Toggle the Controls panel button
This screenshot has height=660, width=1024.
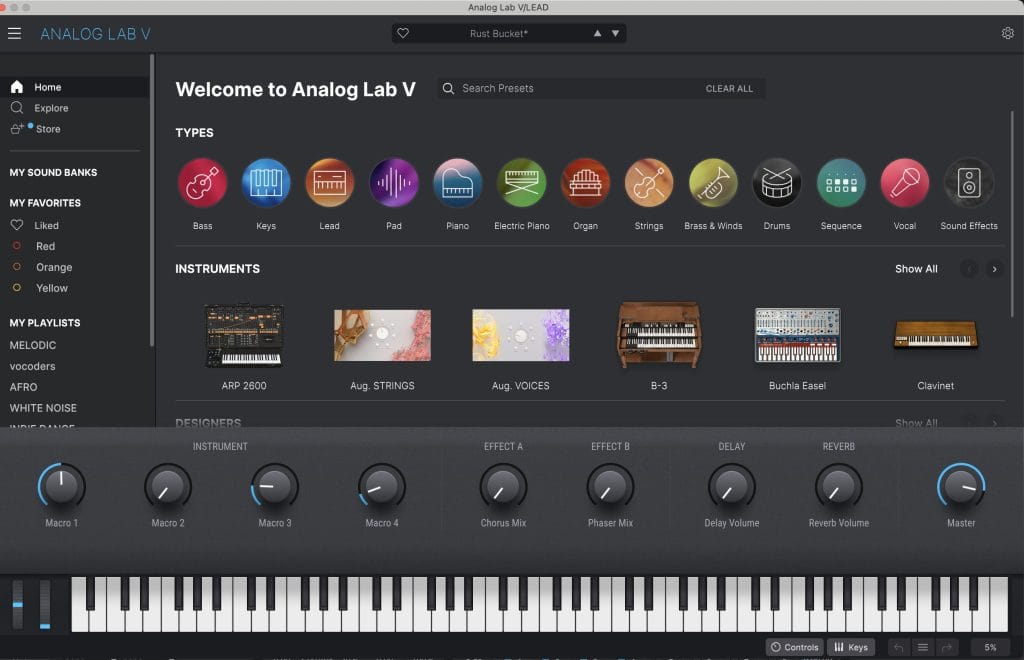(794, 648)
